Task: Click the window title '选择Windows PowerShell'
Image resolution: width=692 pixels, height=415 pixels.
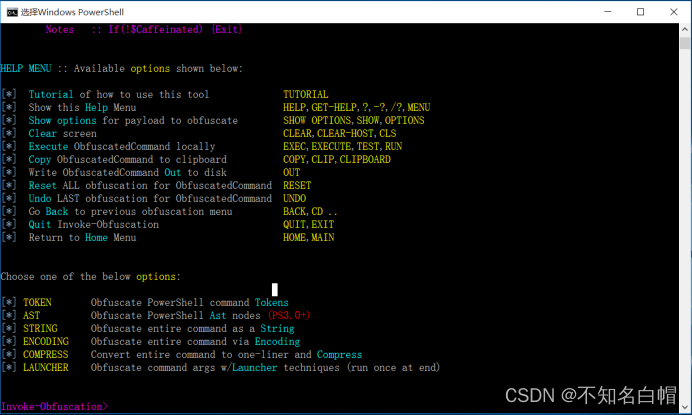Action: click(x=72, y=12)
